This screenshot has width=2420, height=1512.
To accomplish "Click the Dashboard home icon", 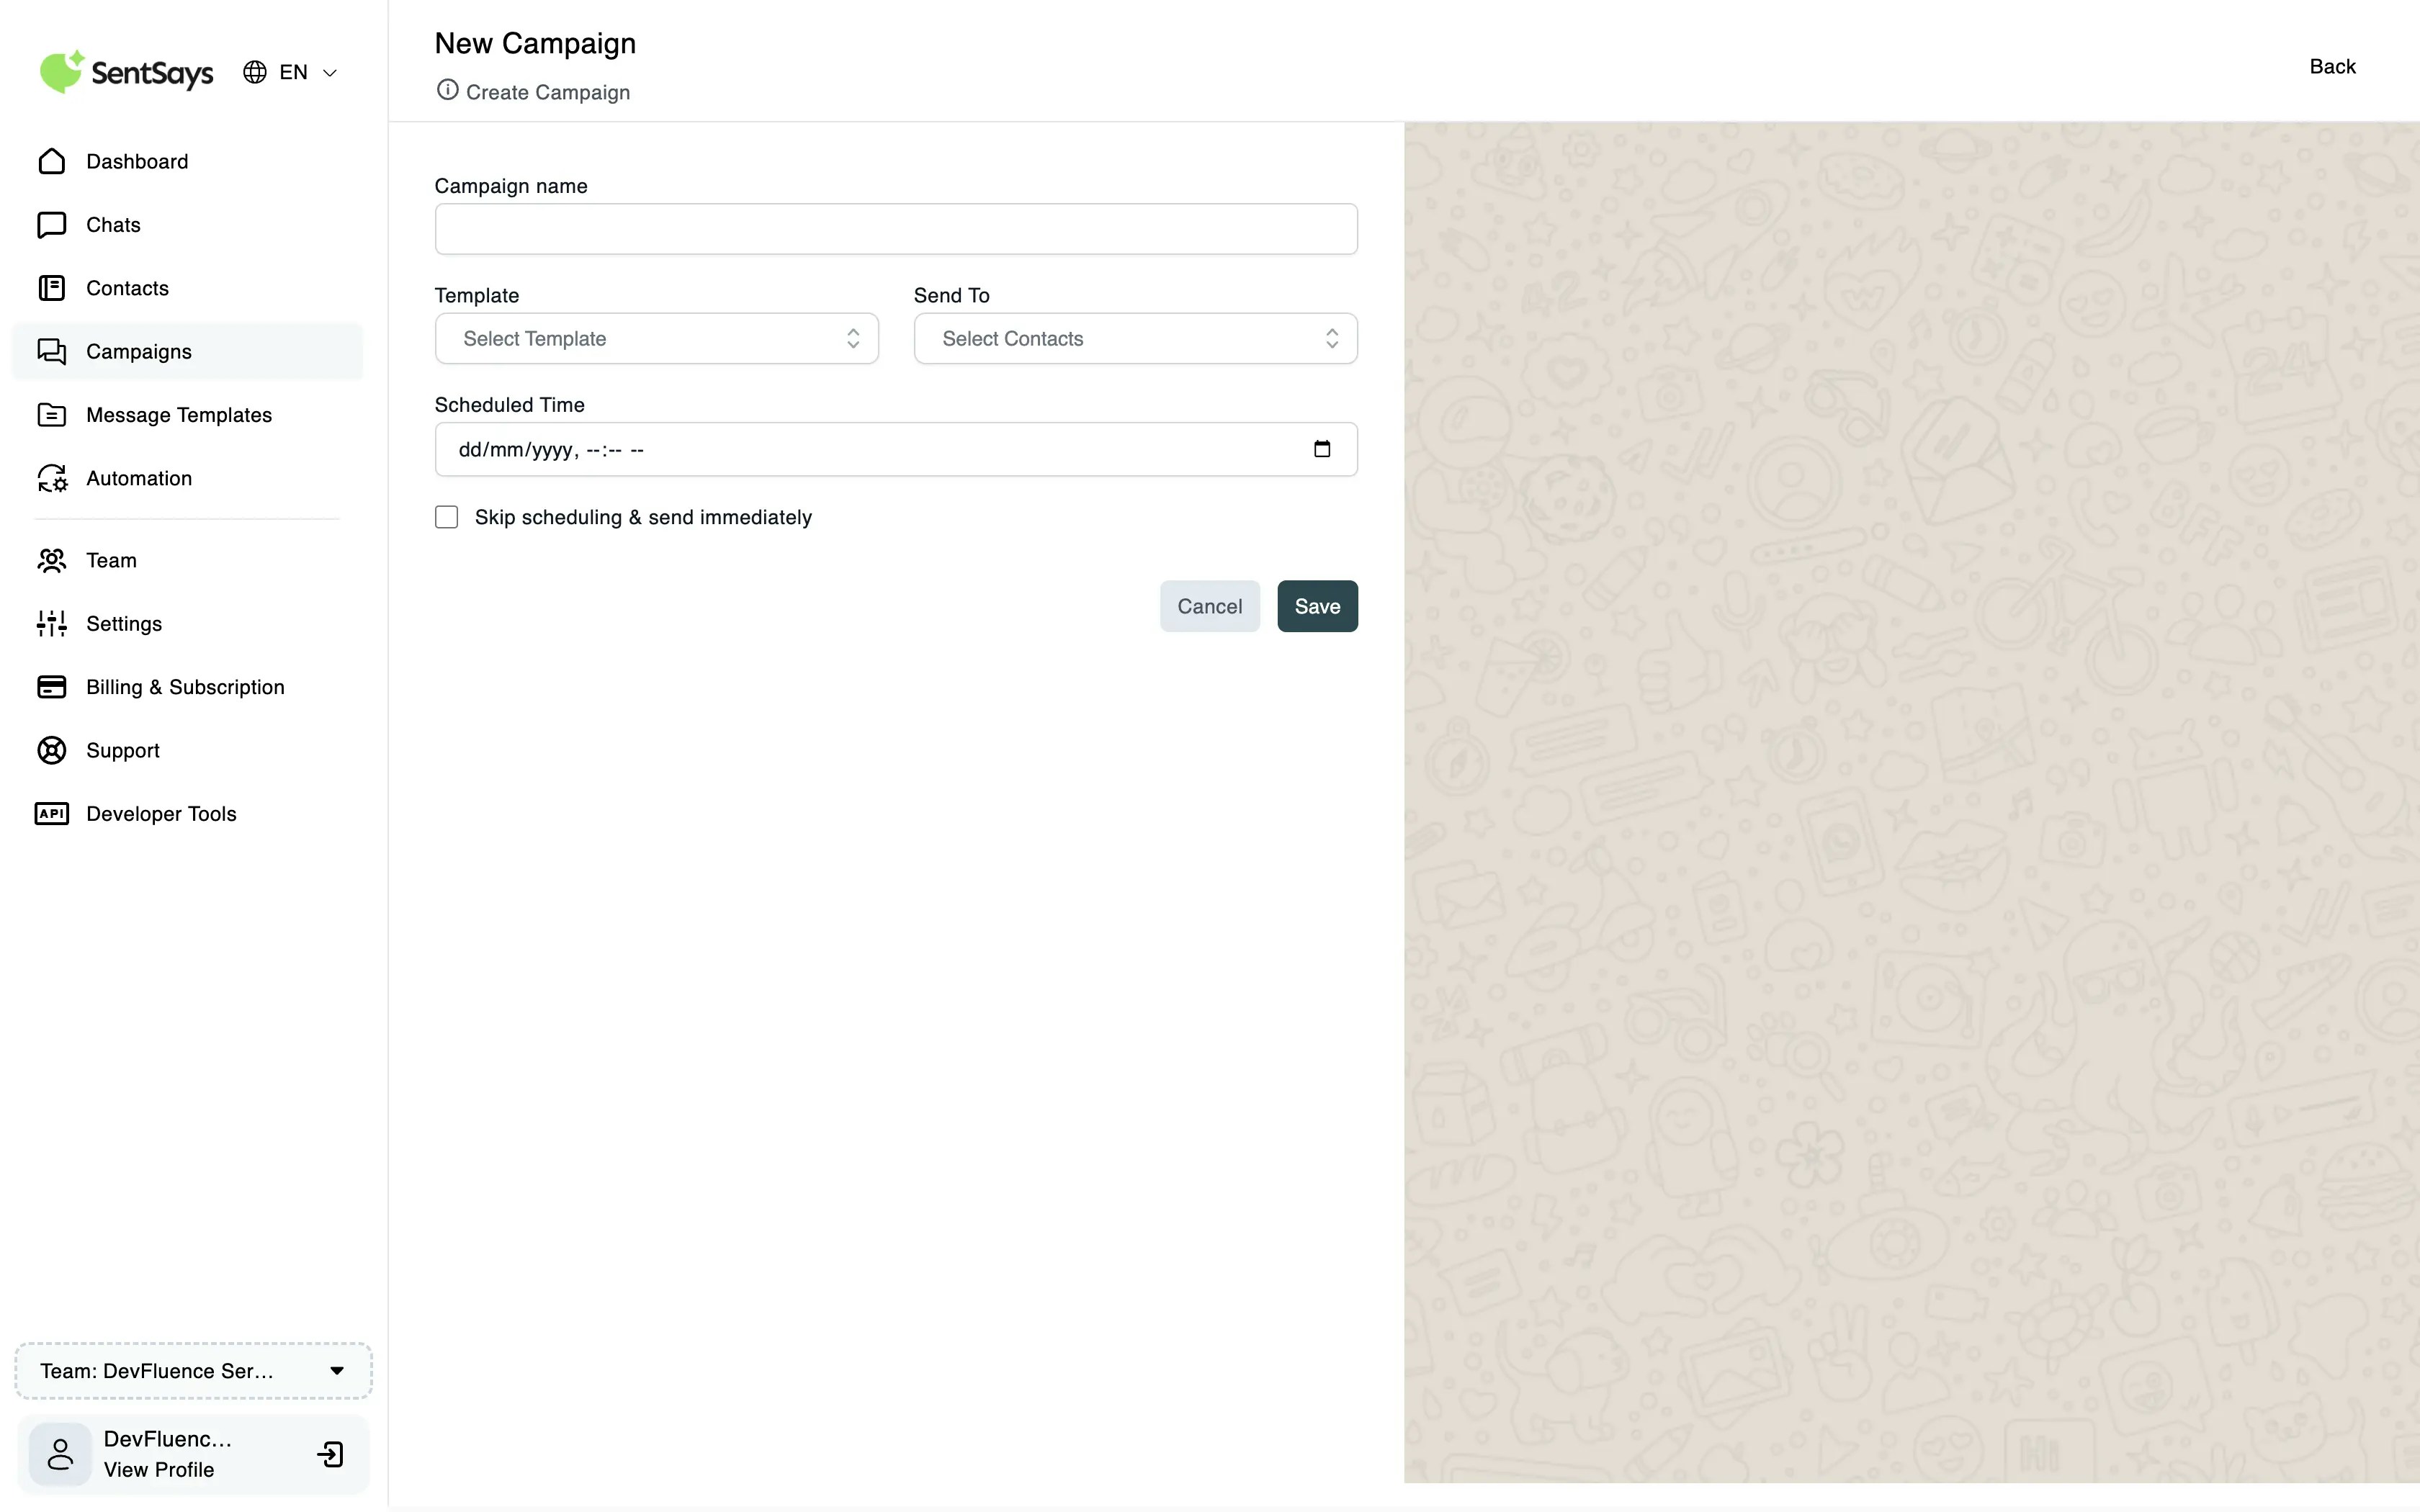I will 52,161.
